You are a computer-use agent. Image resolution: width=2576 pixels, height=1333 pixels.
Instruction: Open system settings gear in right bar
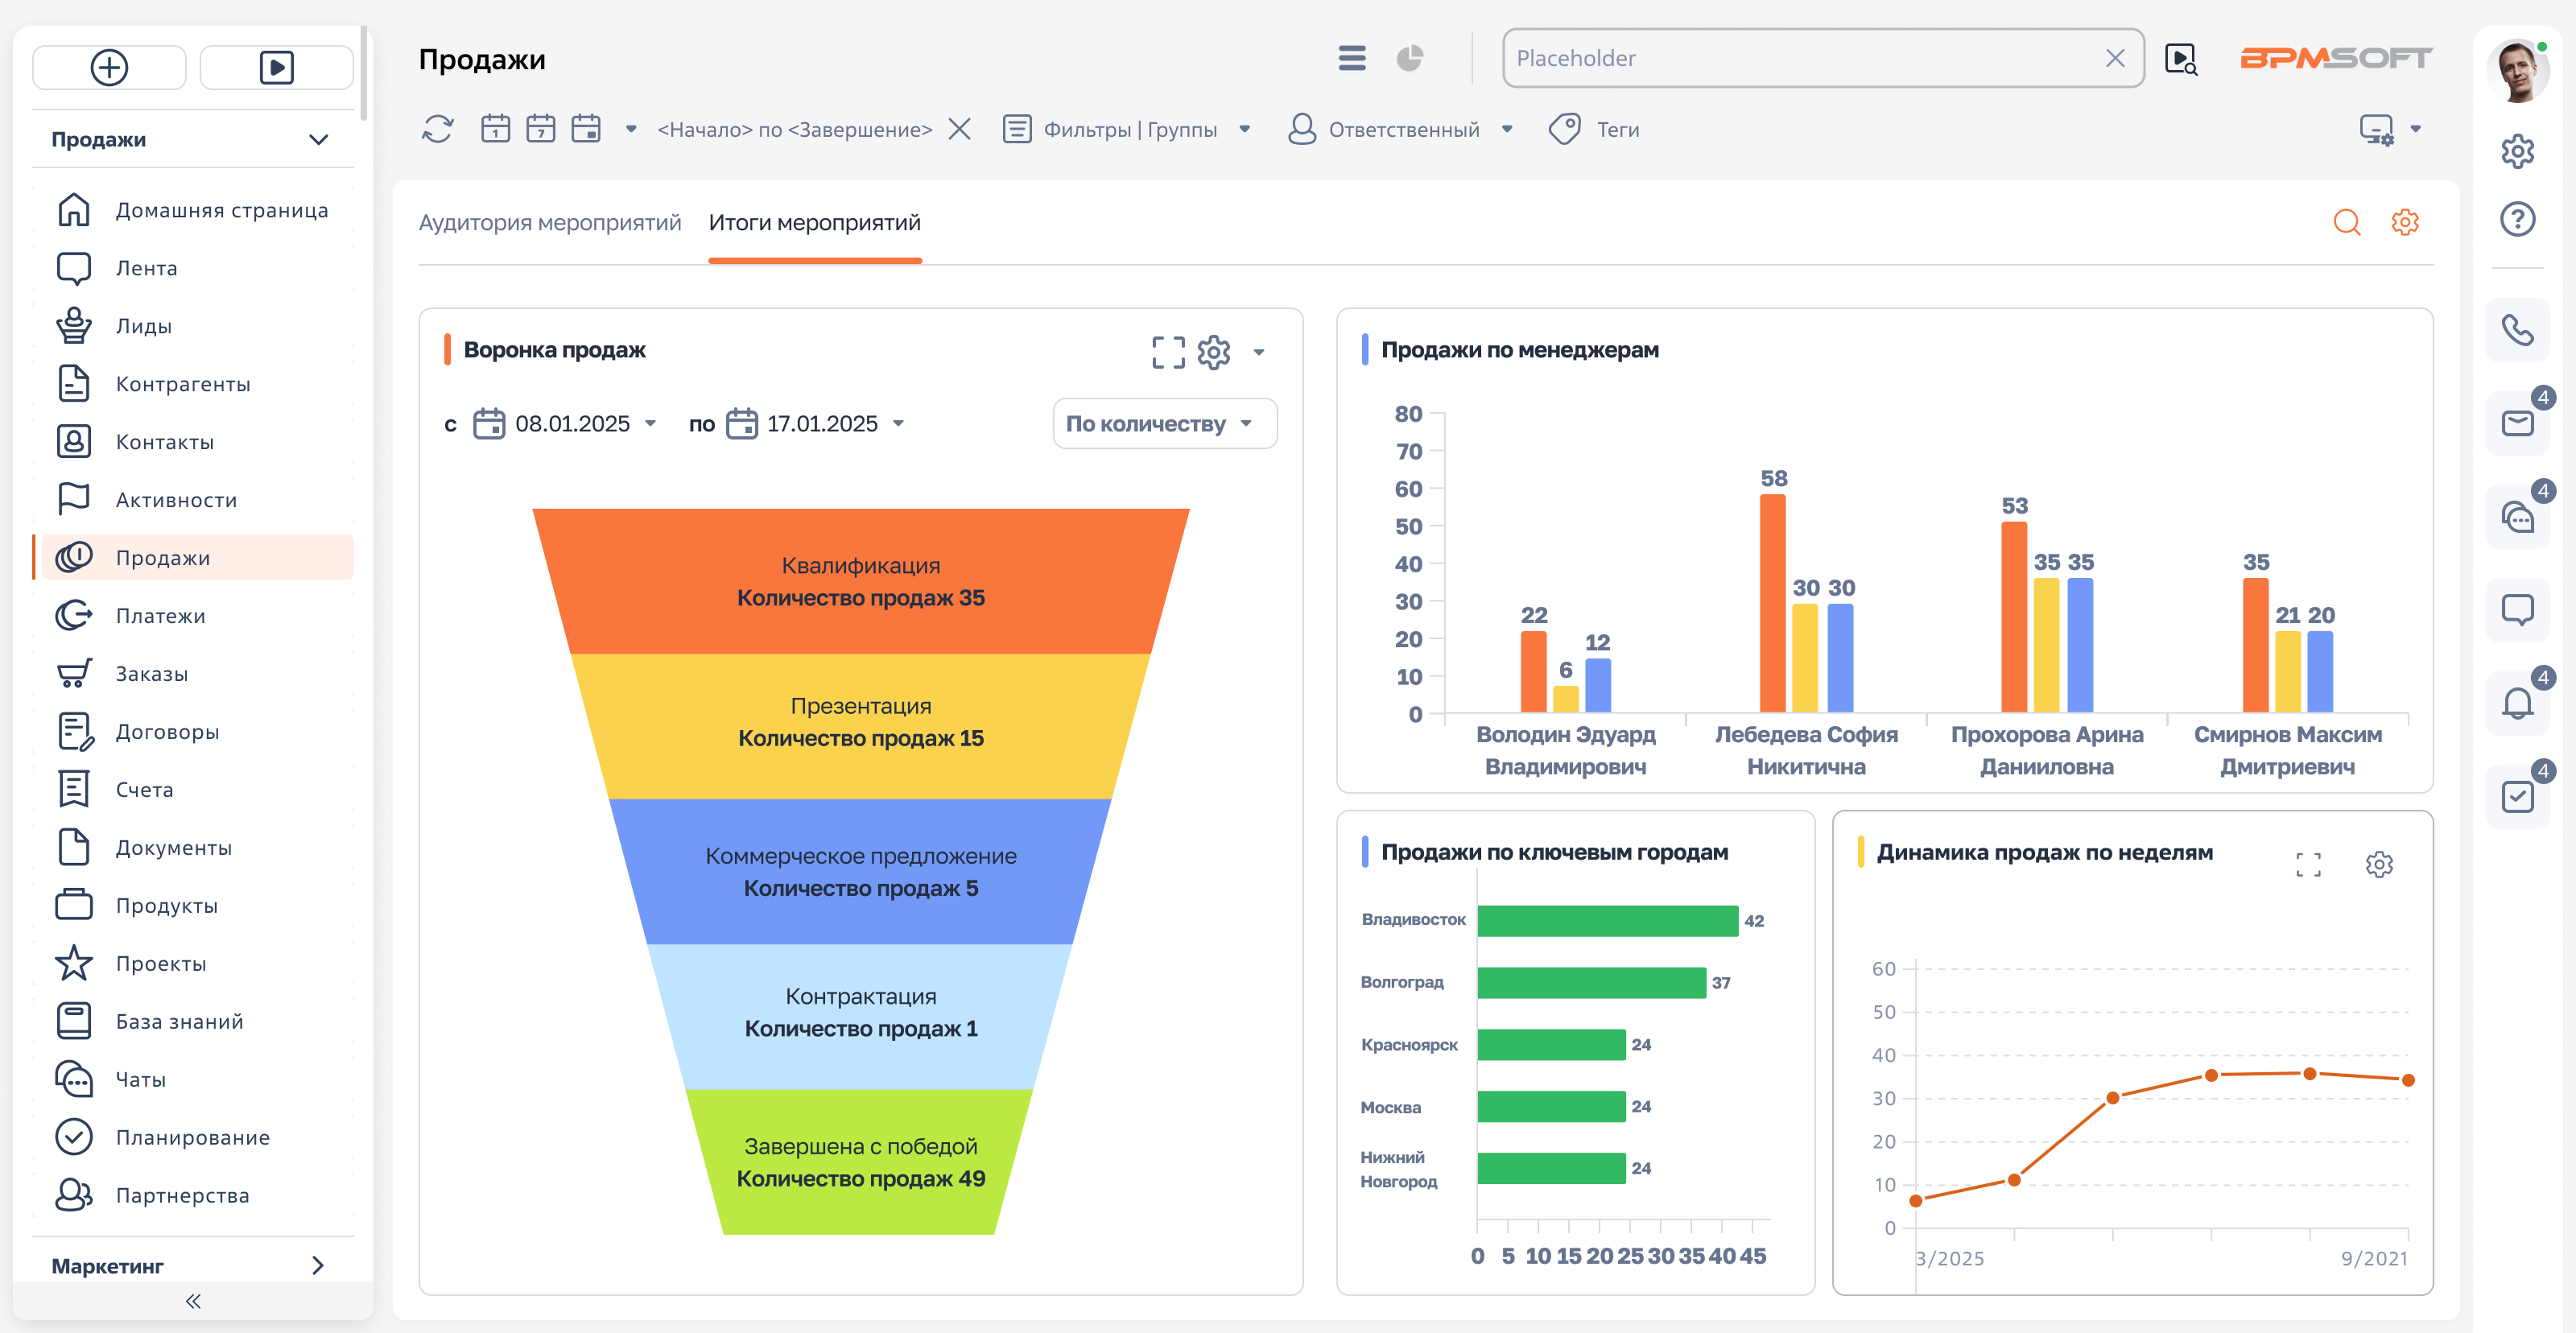pos(2517,152)
